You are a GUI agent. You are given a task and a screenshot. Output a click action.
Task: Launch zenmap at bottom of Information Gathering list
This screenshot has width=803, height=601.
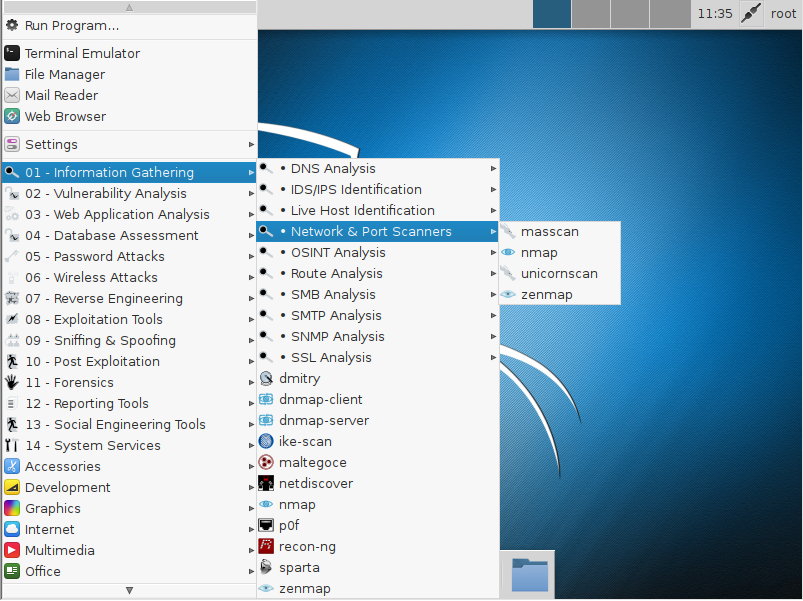coord(377,588)
